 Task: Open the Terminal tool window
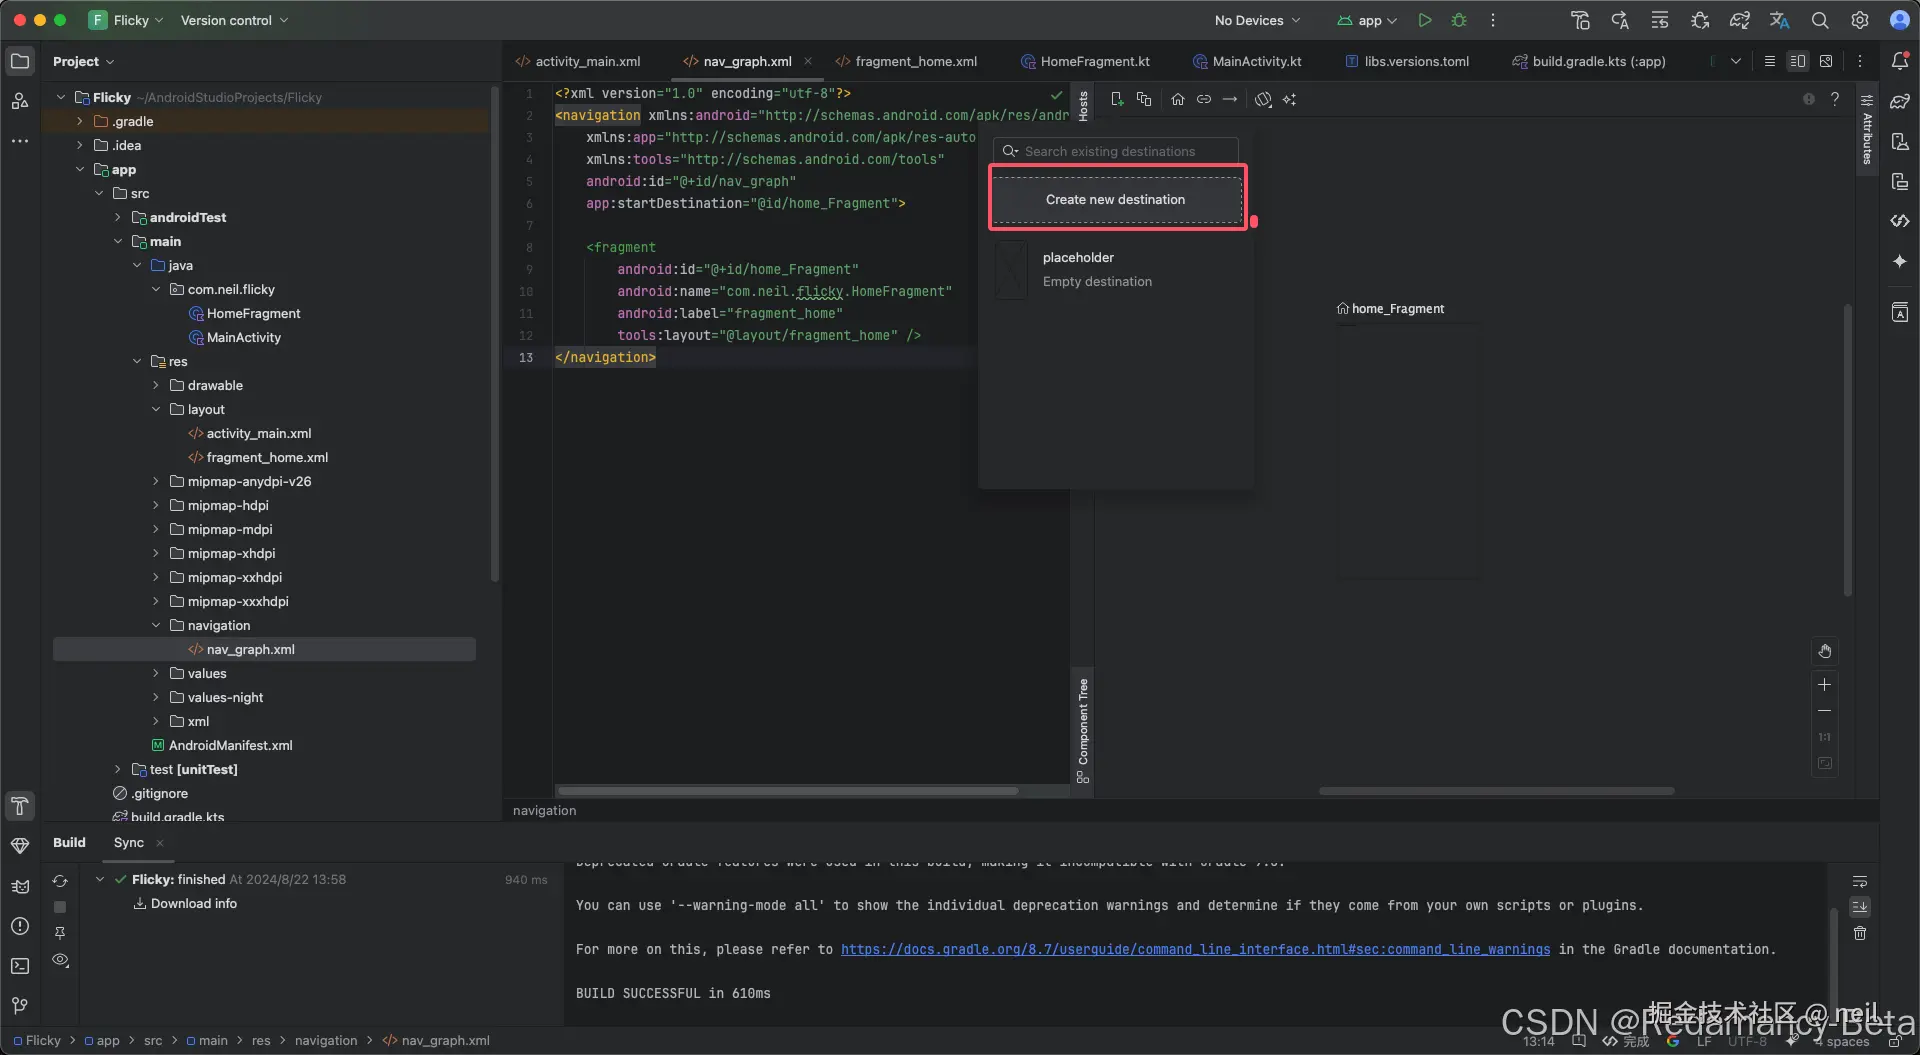pyautogui.click(x=20, y=966)
